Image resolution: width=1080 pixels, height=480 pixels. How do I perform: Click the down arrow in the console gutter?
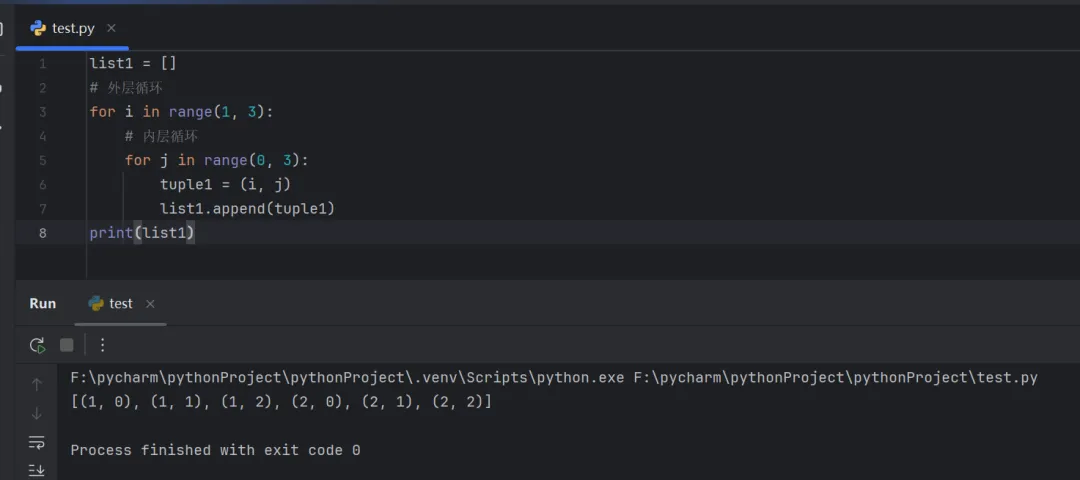tap(37, 413)
